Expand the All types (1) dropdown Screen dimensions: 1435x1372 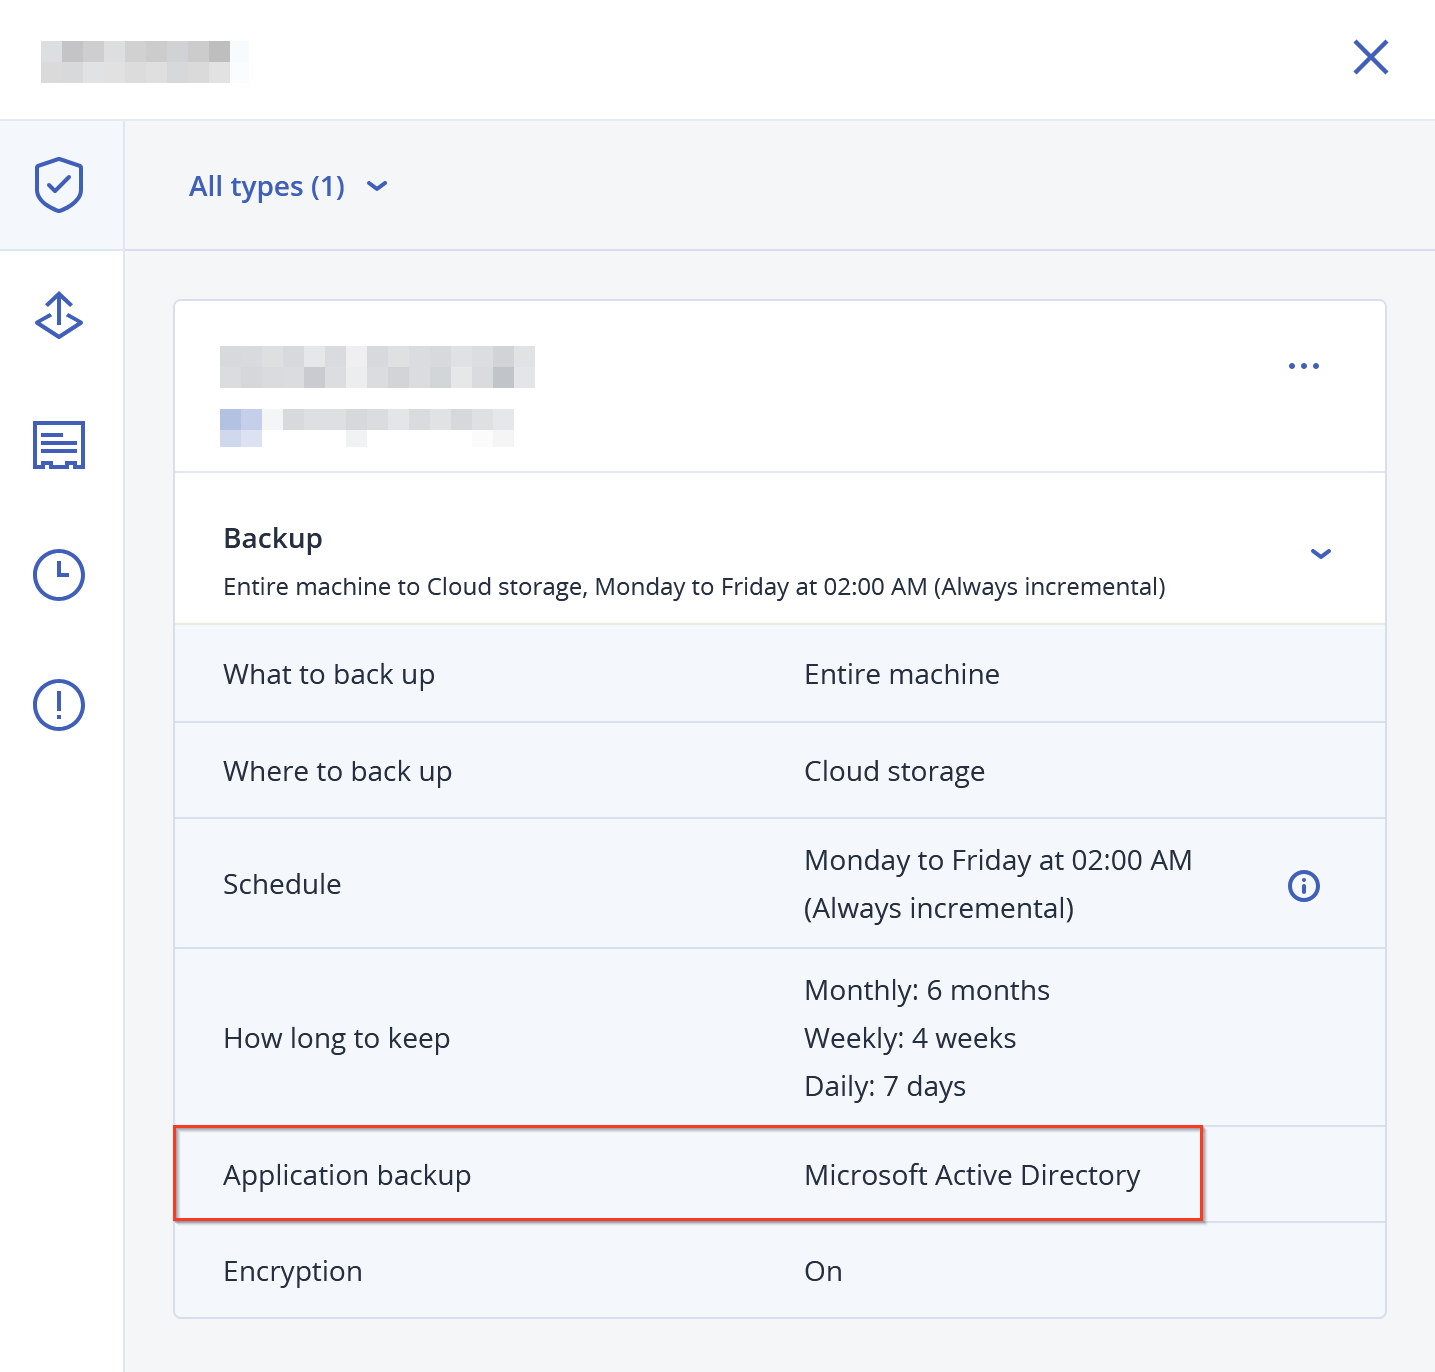tap(288, 186)
